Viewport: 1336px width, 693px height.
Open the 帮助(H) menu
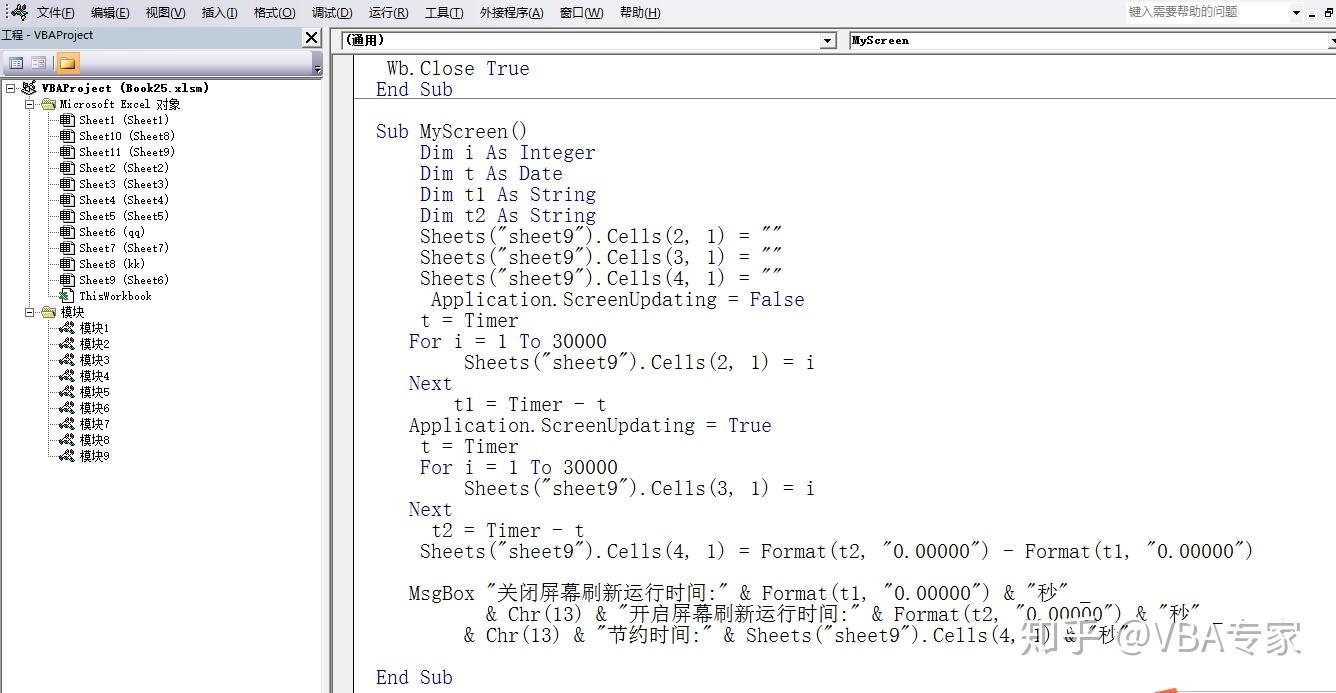640,13
